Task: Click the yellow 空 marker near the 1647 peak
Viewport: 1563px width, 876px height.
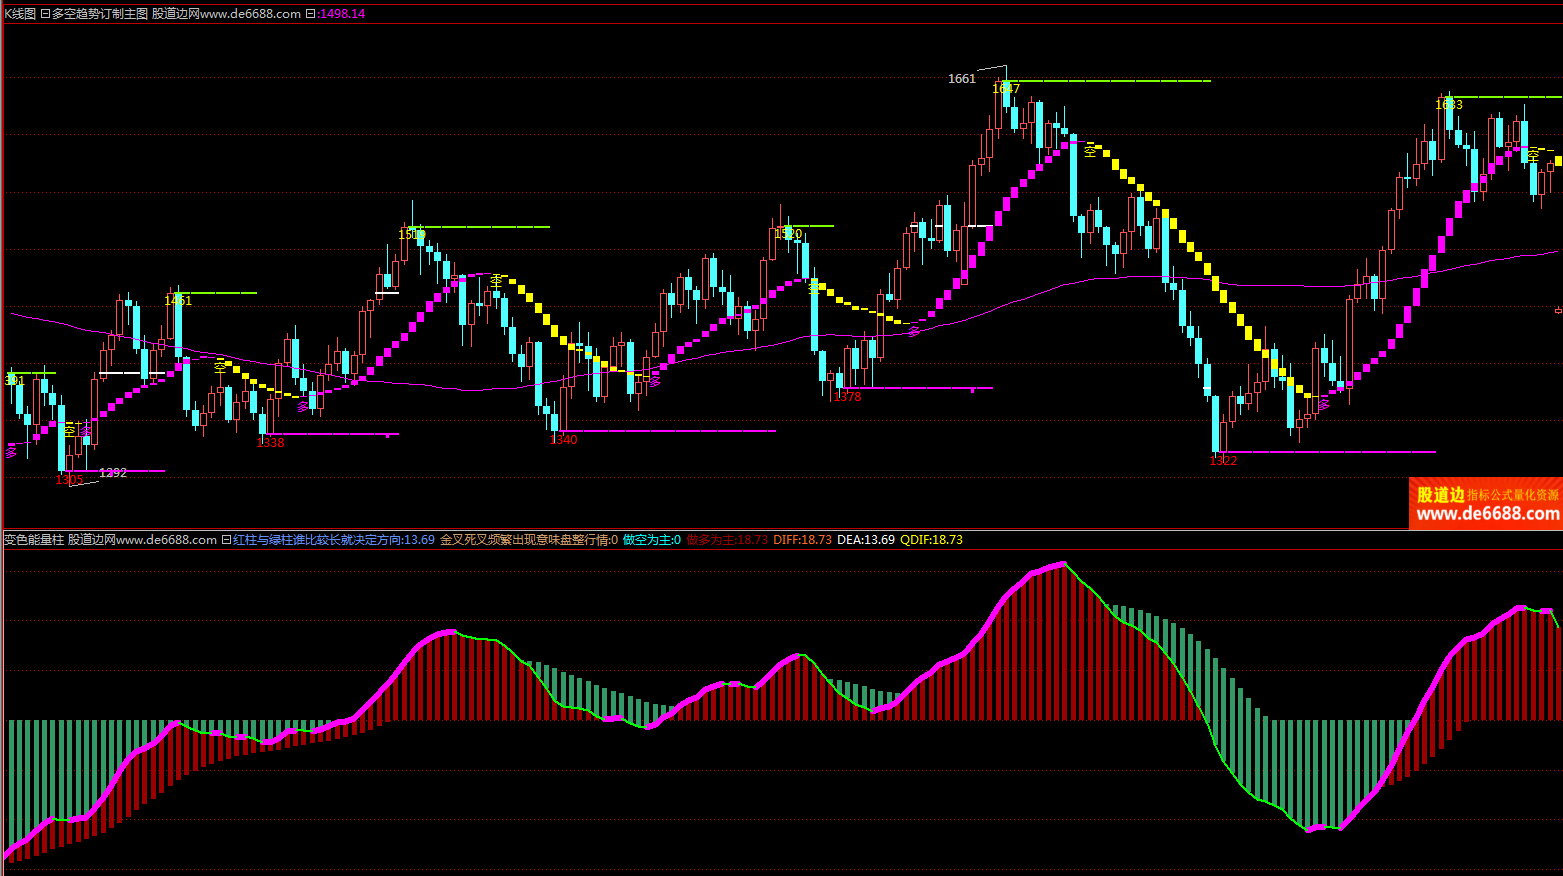Action: click(1091, 149)
